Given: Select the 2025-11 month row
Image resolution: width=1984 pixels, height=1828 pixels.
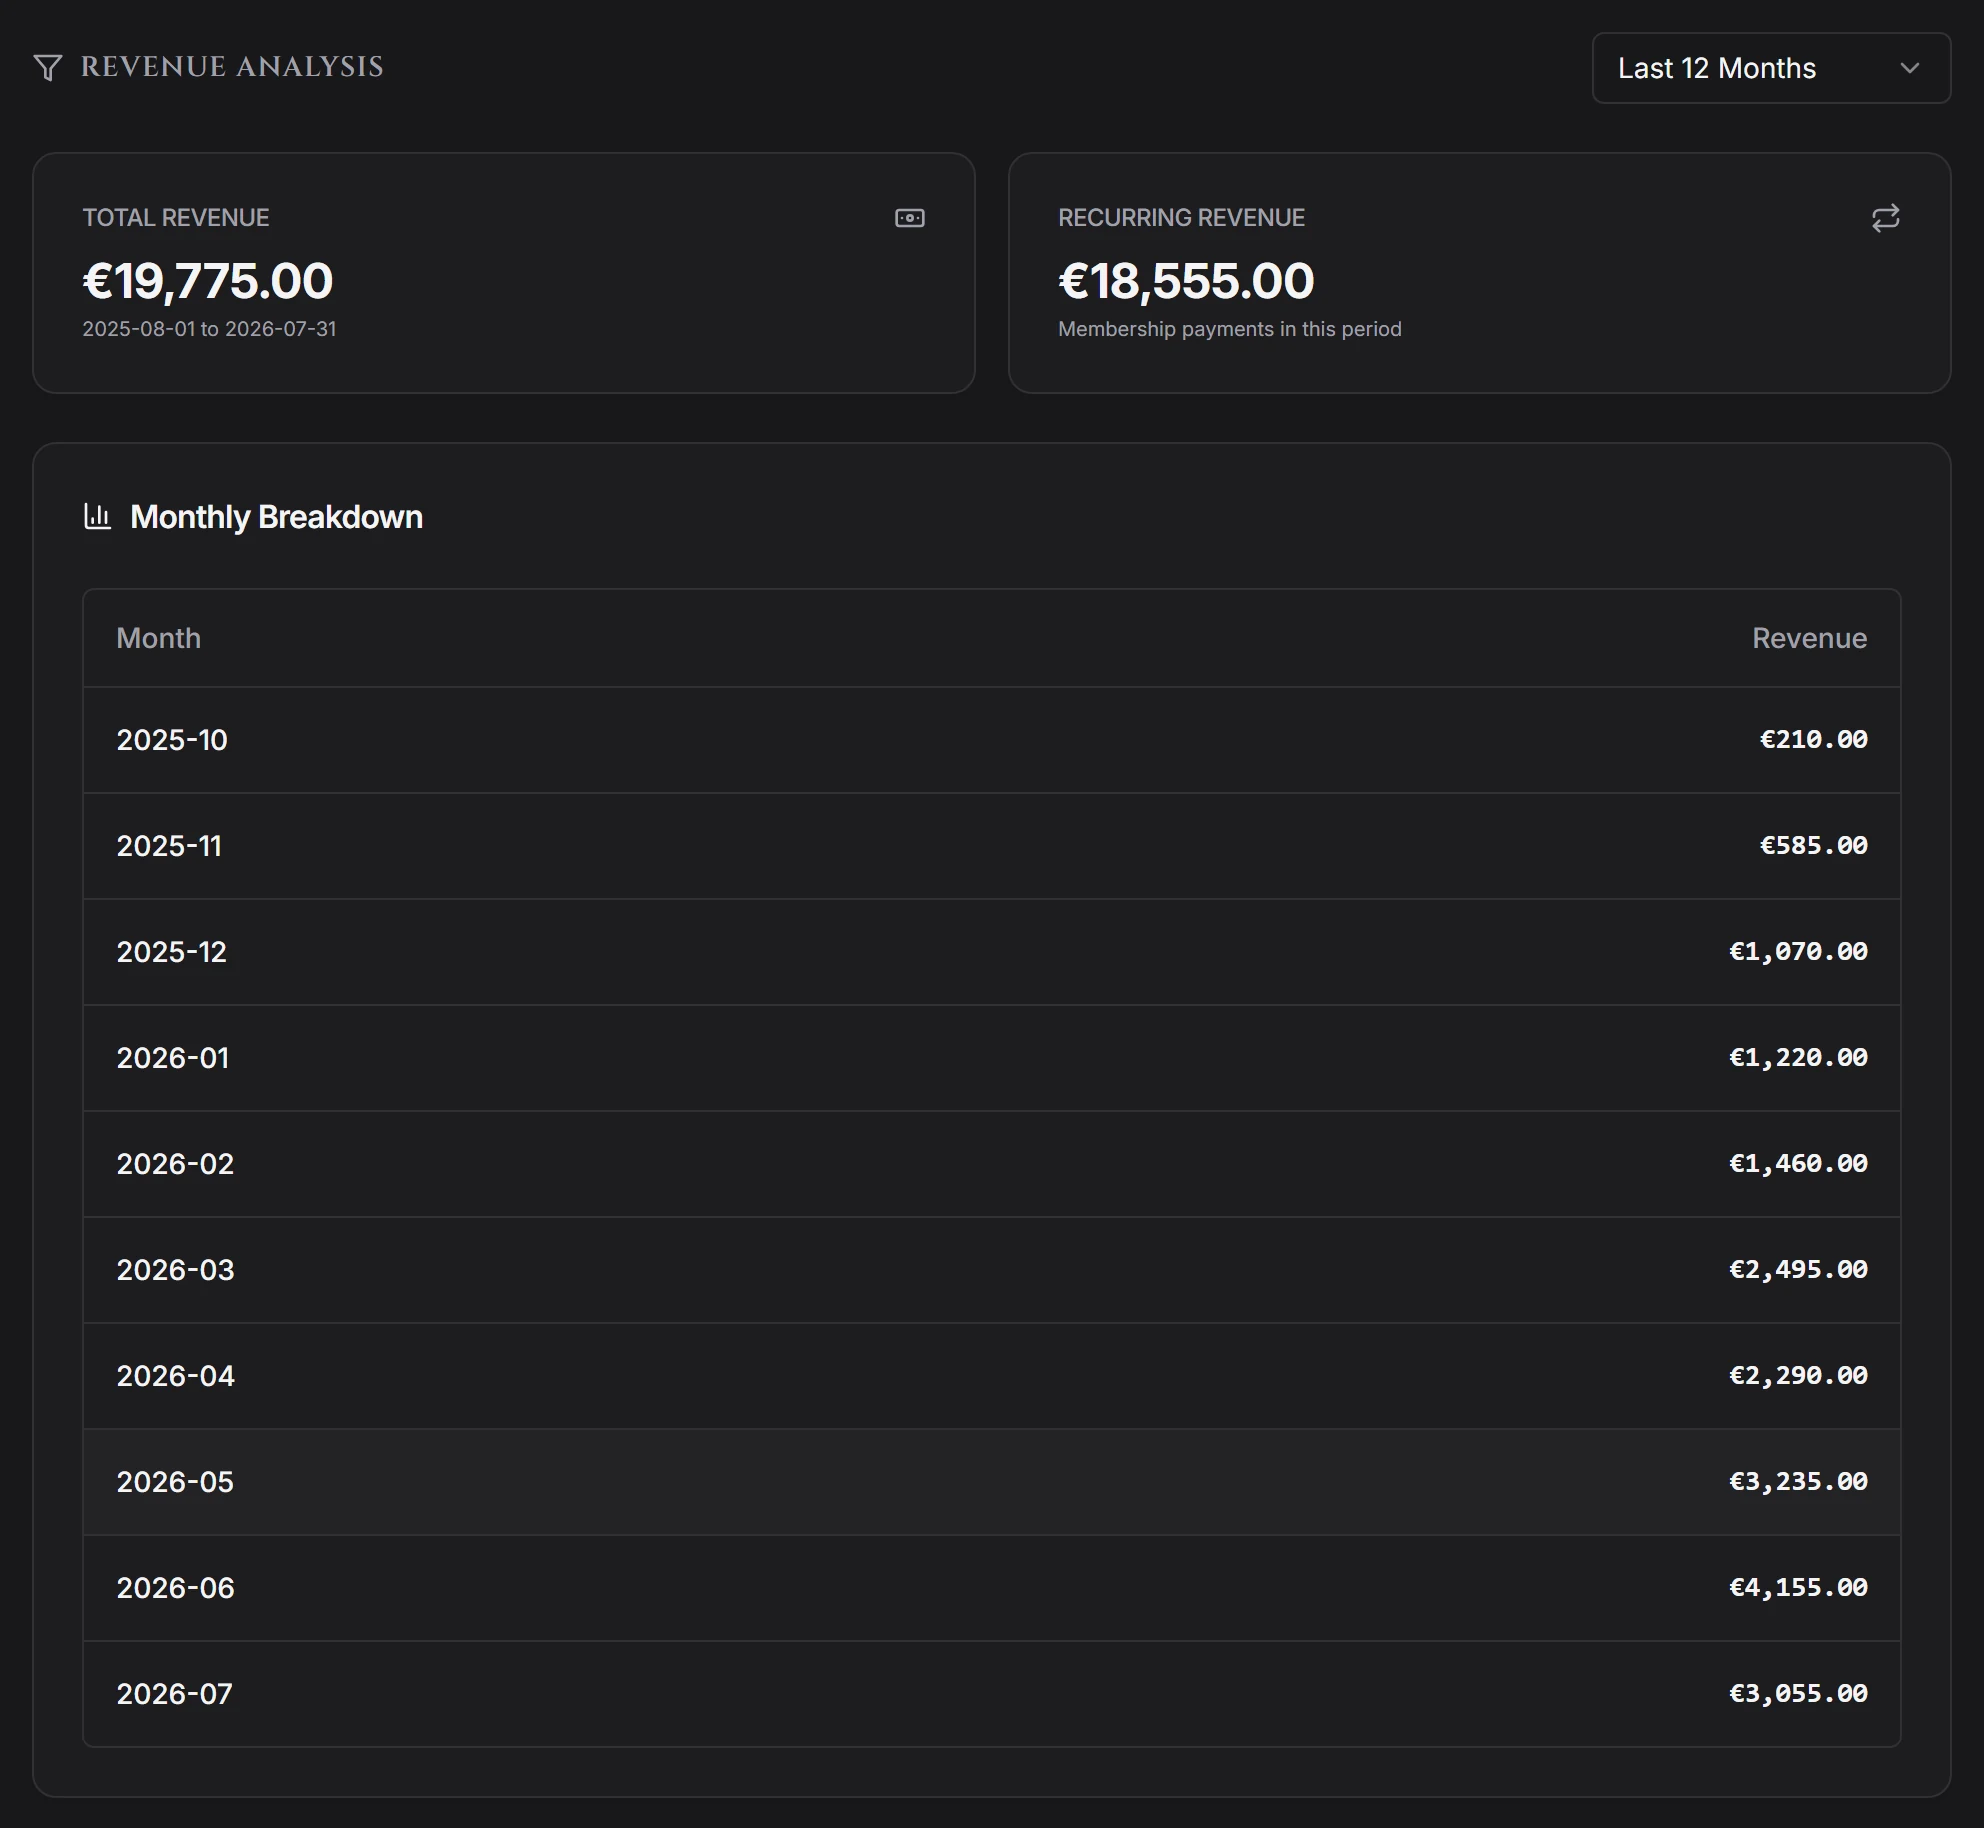Looking at the screenshot, I should (991, 846).
